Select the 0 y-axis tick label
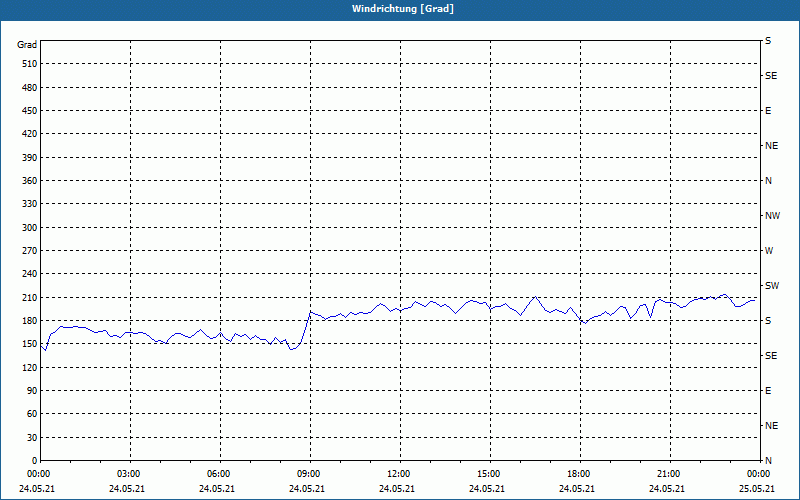800x500 pixels. point(35,461)
